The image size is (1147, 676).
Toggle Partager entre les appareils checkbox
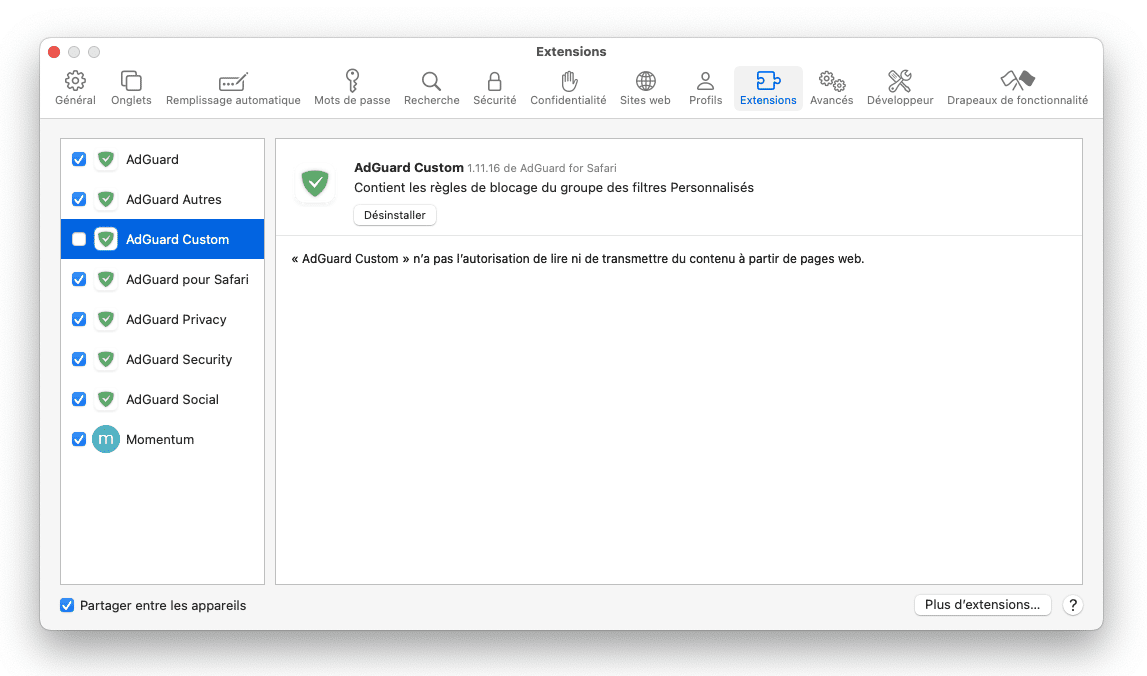pos(67,605)
